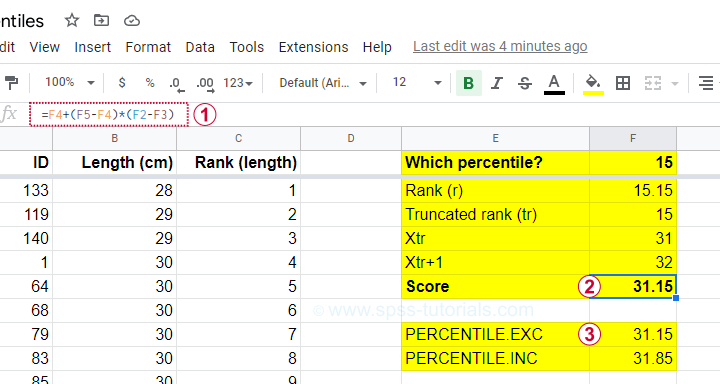
Task: Open the Tools menu
Action: click(x=247, y=47)
